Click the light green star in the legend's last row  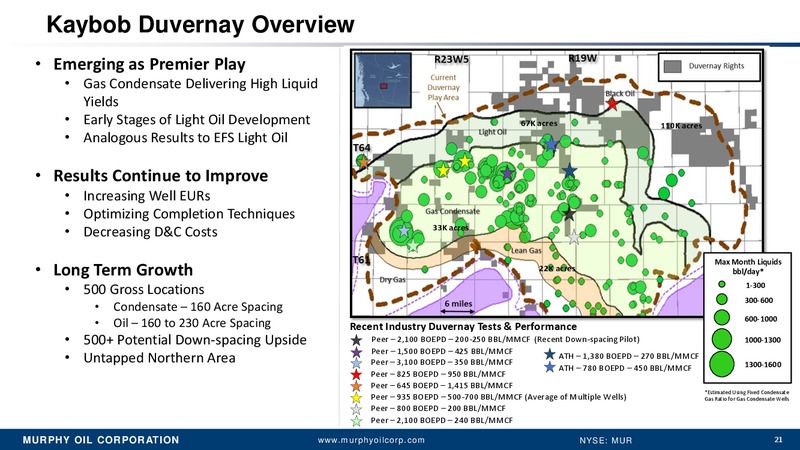pos(357,421)
